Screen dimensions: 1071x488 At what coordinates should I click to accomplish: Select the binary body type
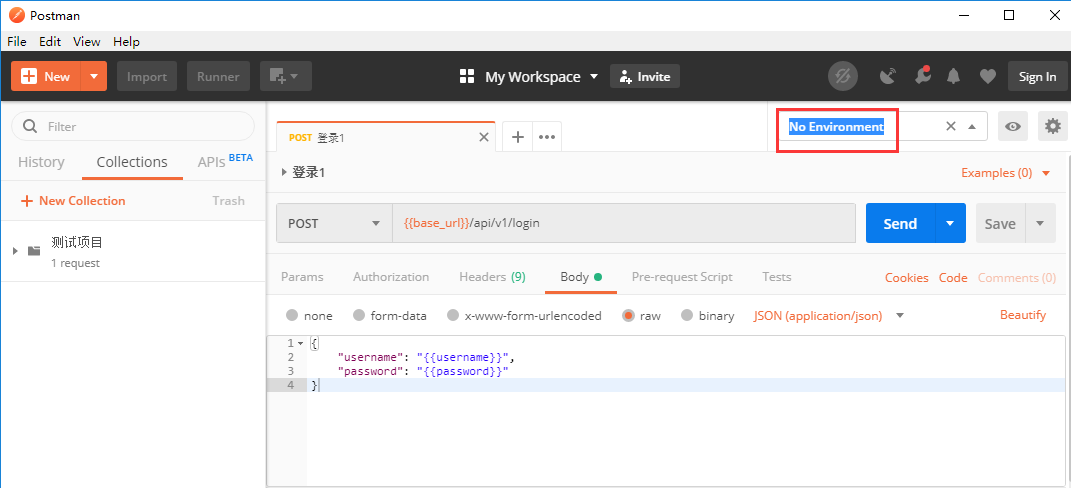(x=687, y=315)
